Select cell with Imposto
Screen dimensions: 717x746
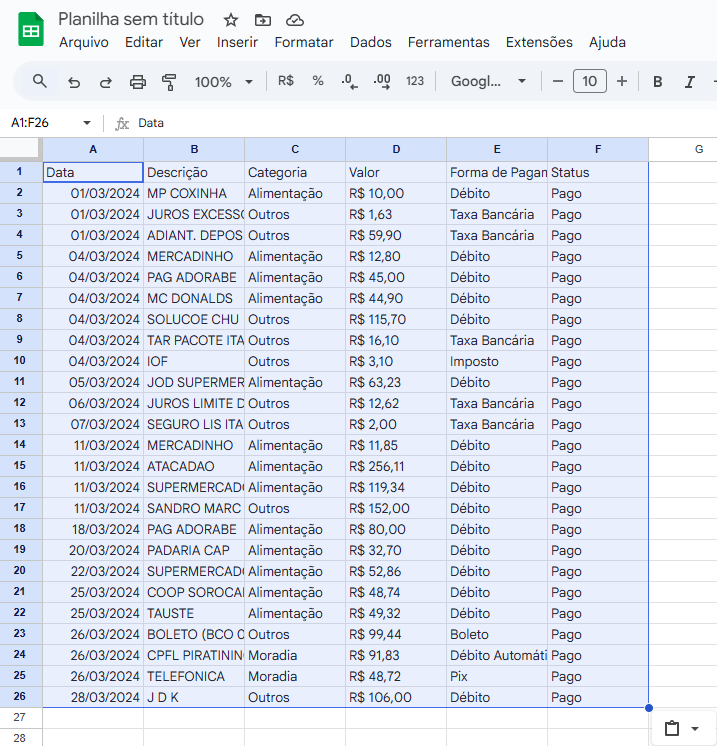point(497,361)
